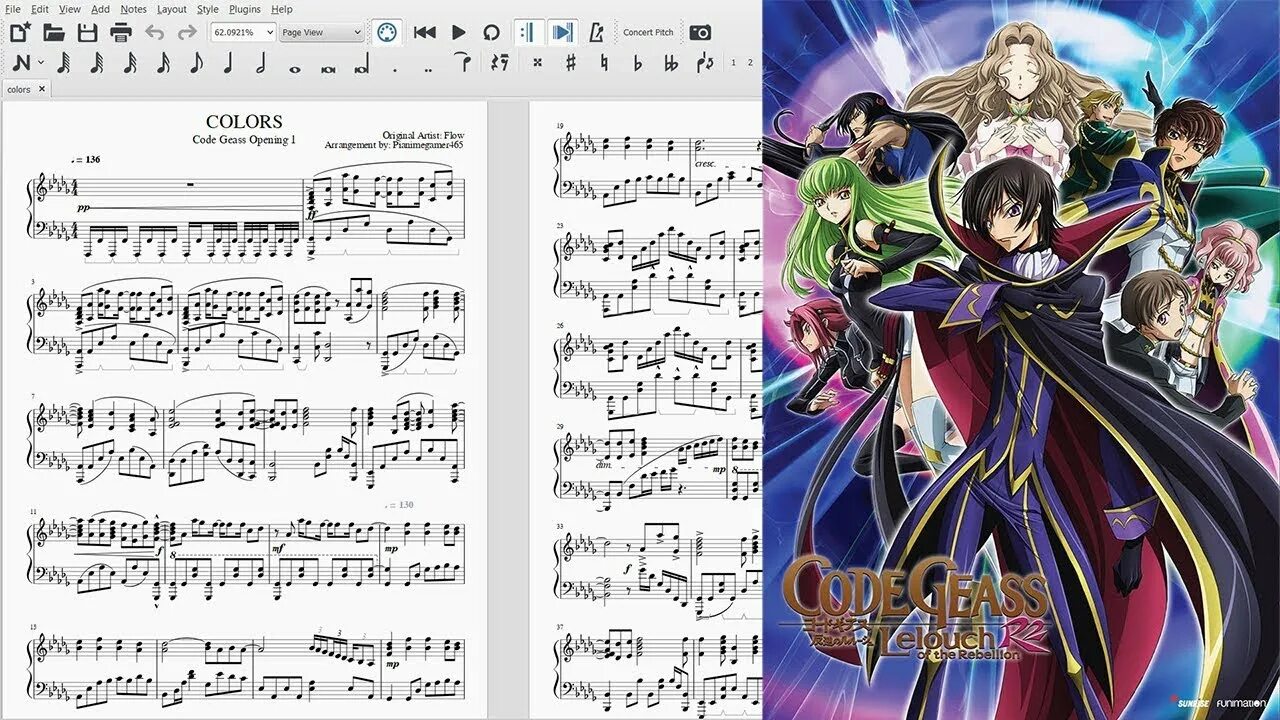
Task: Toggle note input mode
Action: (x=20, y=63)
